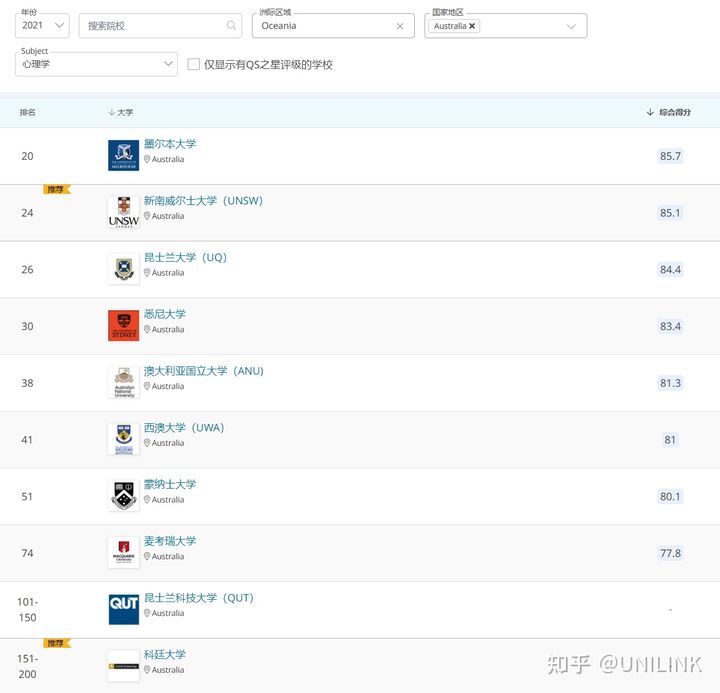Click rank 20 in 墨尔本大学 row
The image size is (720, 693).
[27, 156]
